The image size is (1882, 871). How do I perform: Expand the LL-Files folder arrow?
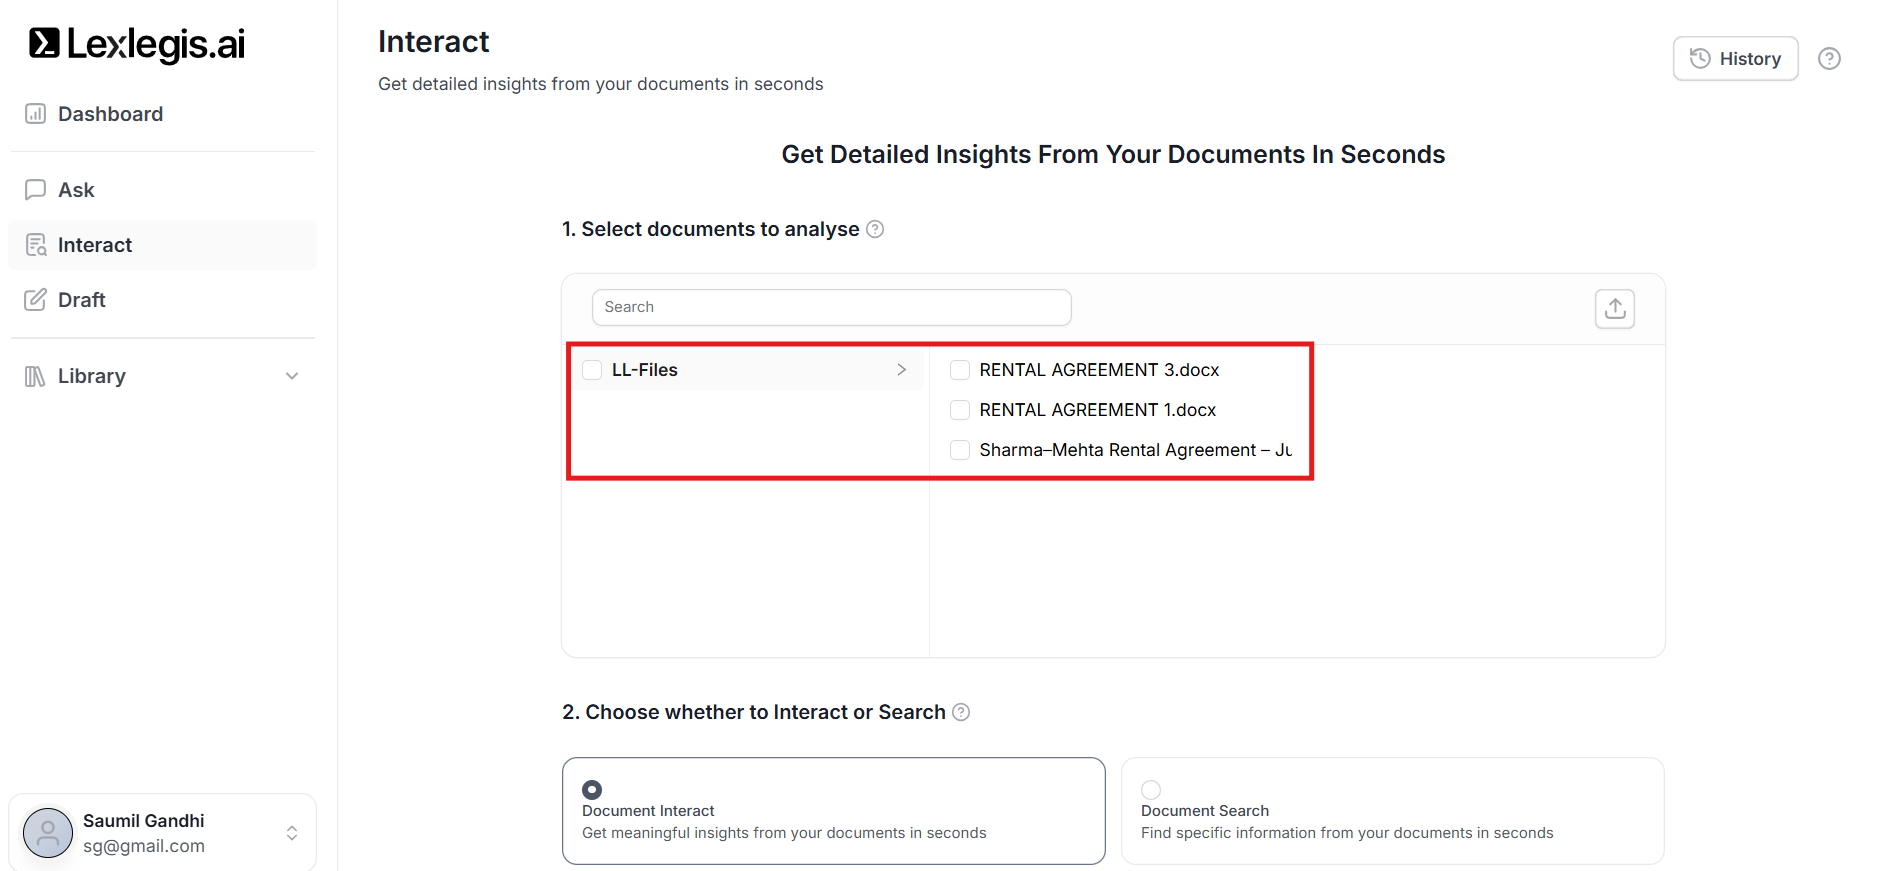[901, 370]
